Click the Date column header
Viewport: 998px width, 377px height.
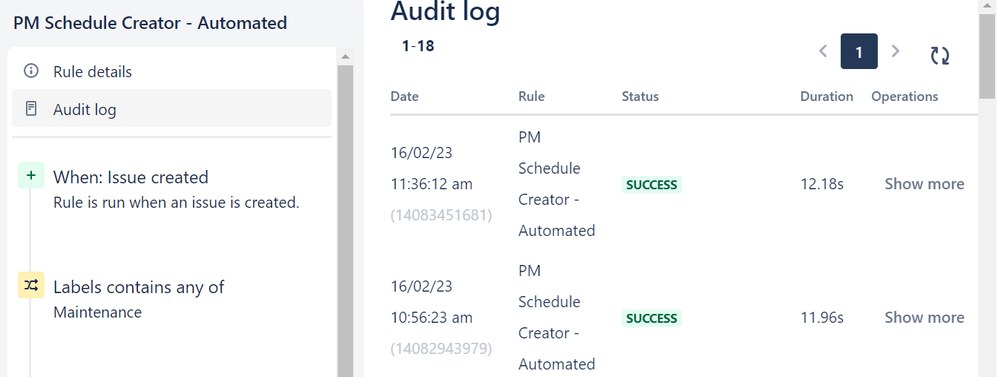[404, 96]
